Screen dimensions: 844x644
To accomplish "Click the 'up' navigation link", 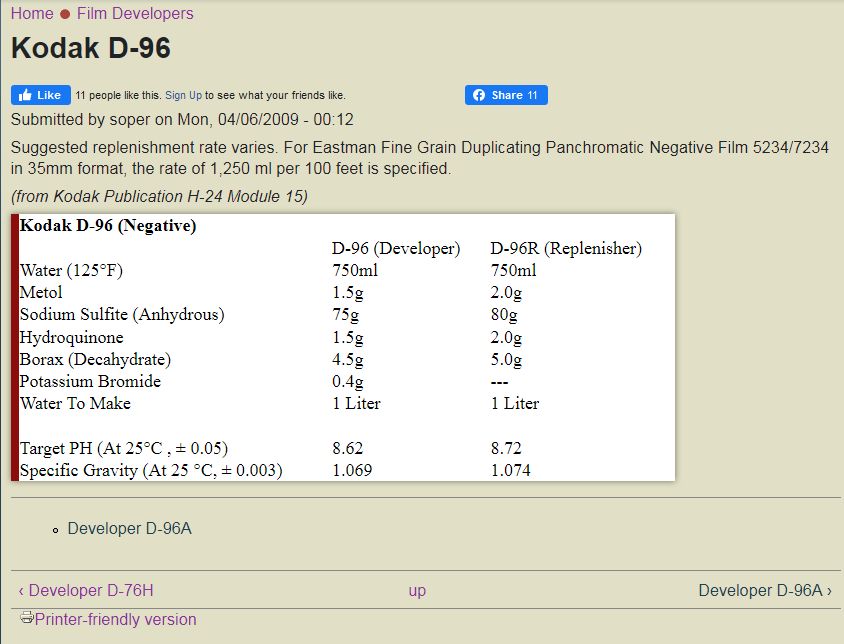I will [x=417, y=590].
